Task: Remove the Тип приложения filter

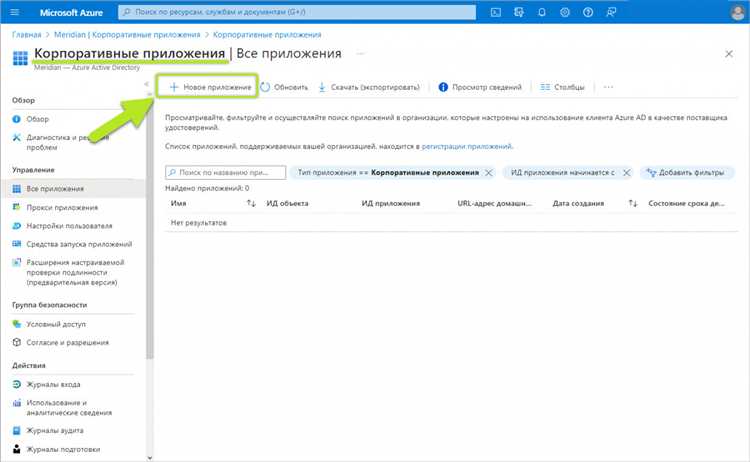Action: click(488, 173)
